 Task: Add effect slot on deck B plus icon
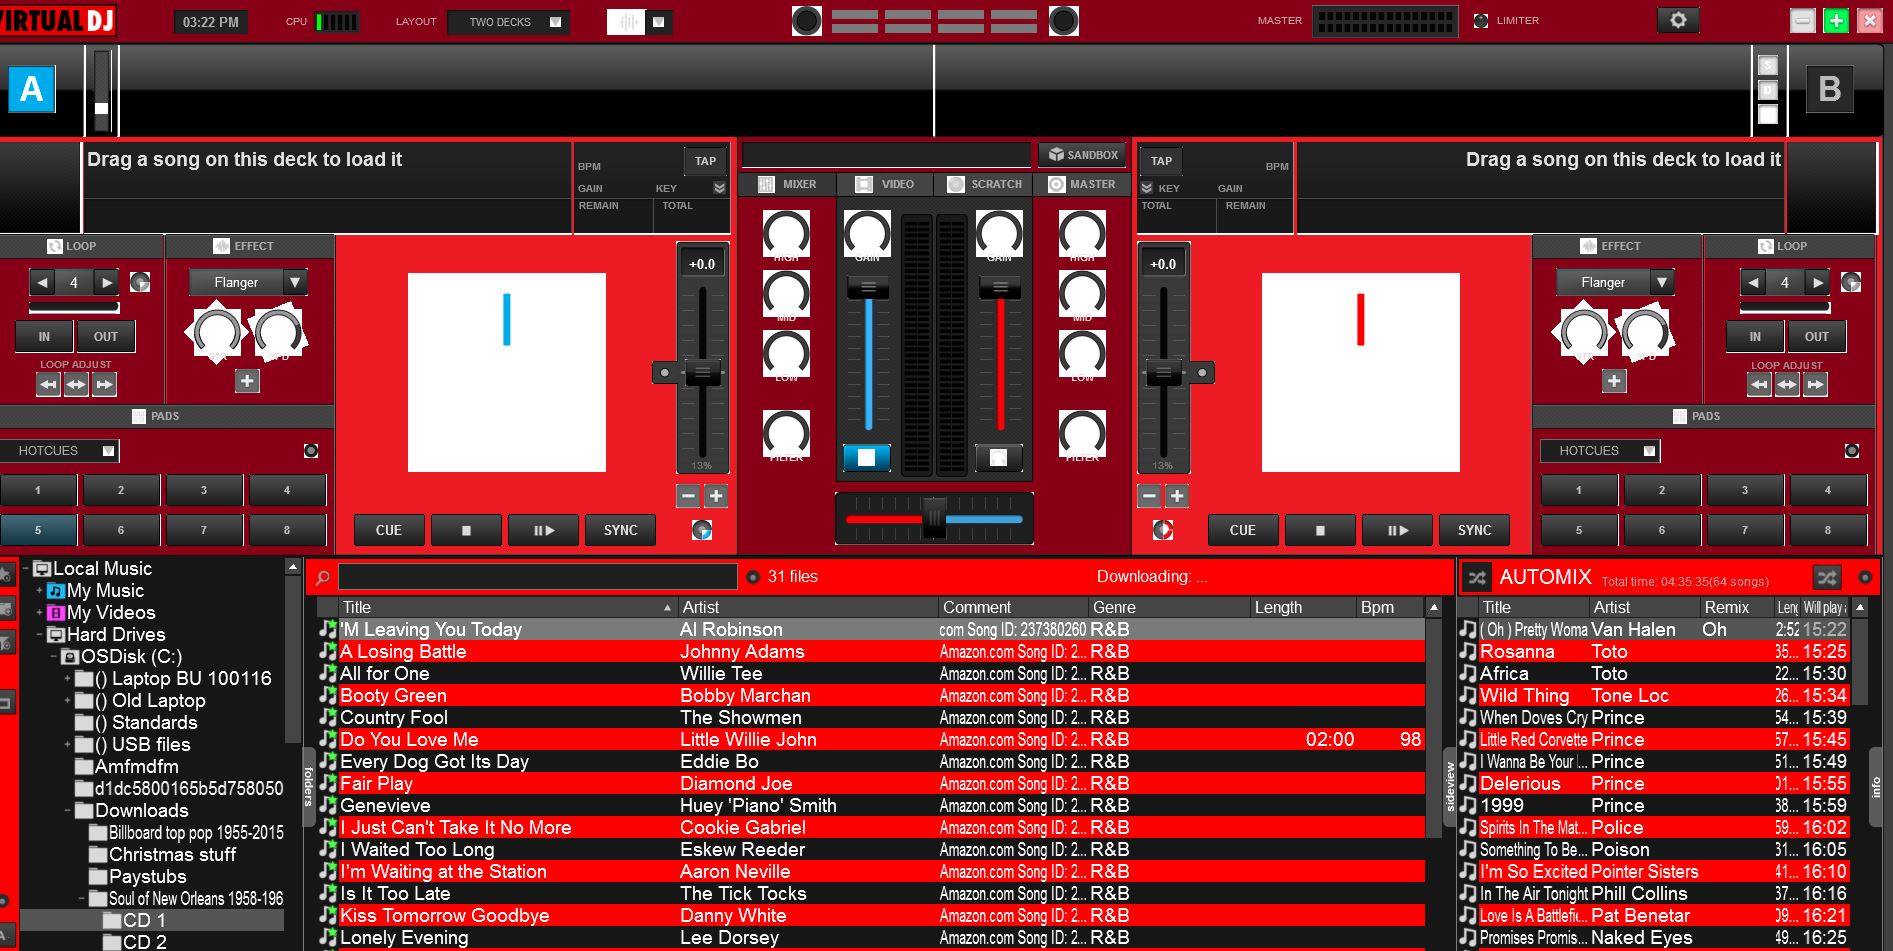1613,381
